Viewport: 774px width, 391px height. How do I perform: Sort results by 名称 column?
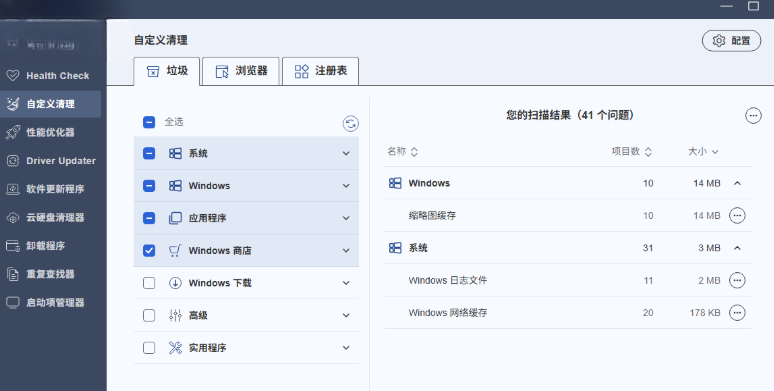point(402,152)
